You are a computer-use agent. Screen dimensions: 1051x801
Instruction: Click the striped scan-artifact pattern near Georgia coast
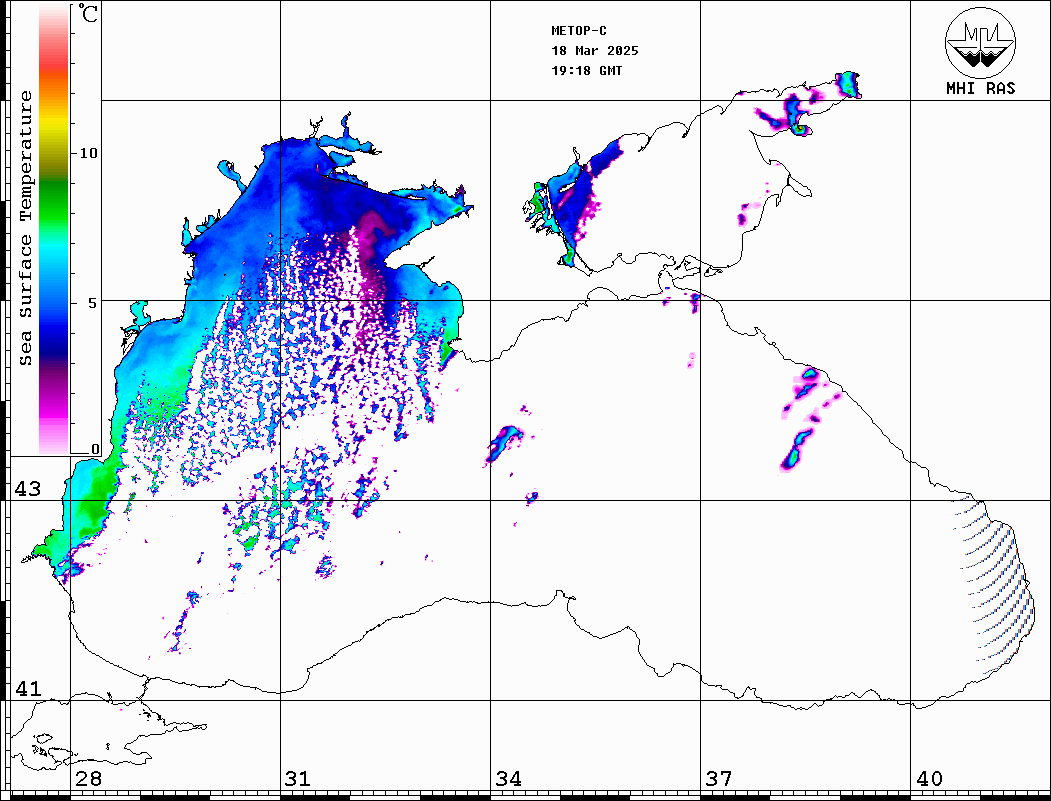[x=995, y=587]
